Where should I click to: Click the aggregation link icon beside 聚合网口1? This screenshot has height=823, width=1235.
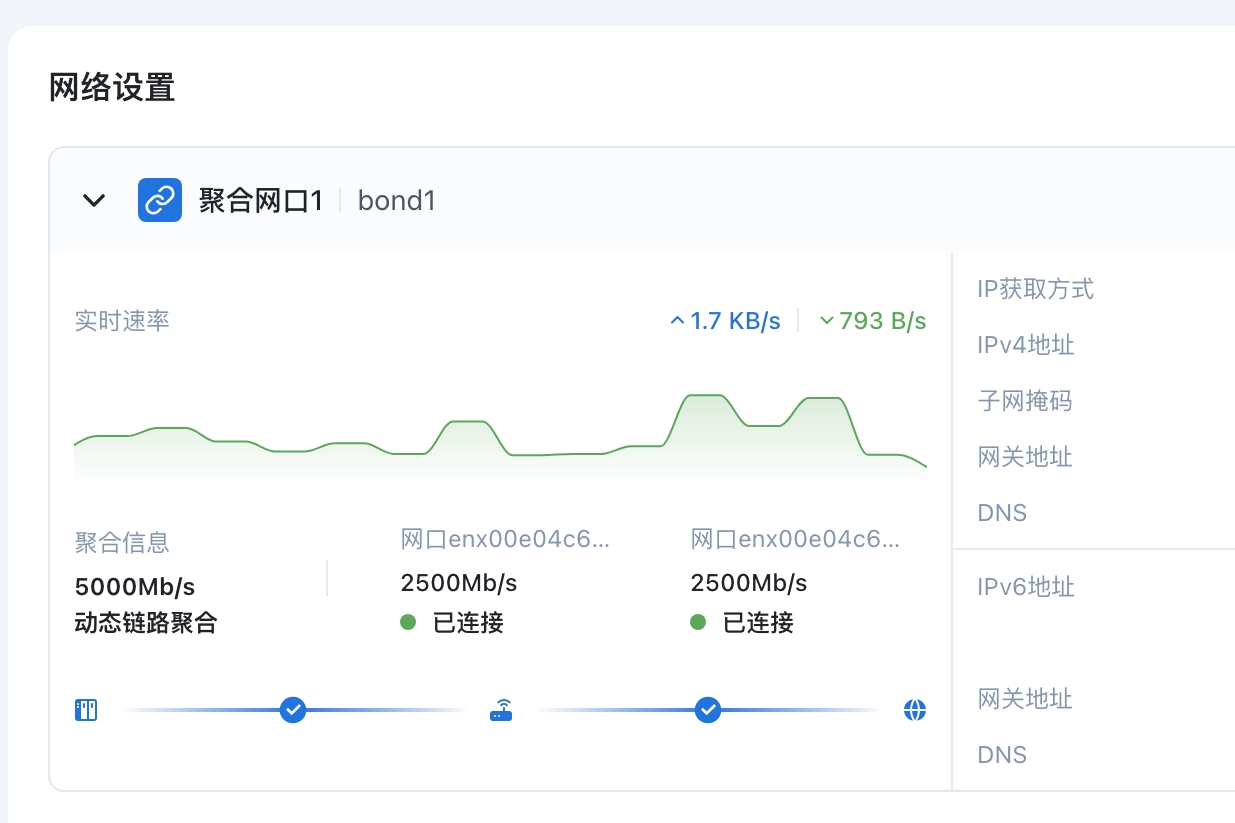click(x=160, y=199)
